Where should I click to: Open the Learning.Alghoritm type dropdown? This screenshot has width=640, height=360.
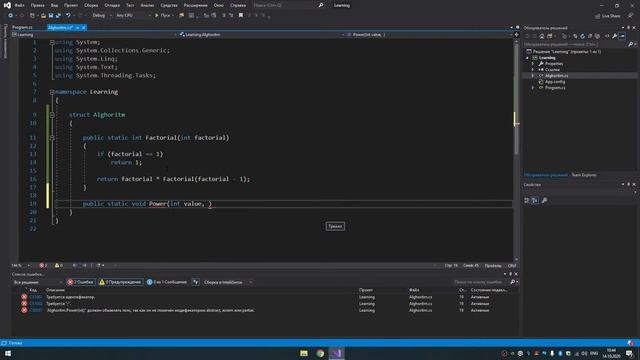261,35
